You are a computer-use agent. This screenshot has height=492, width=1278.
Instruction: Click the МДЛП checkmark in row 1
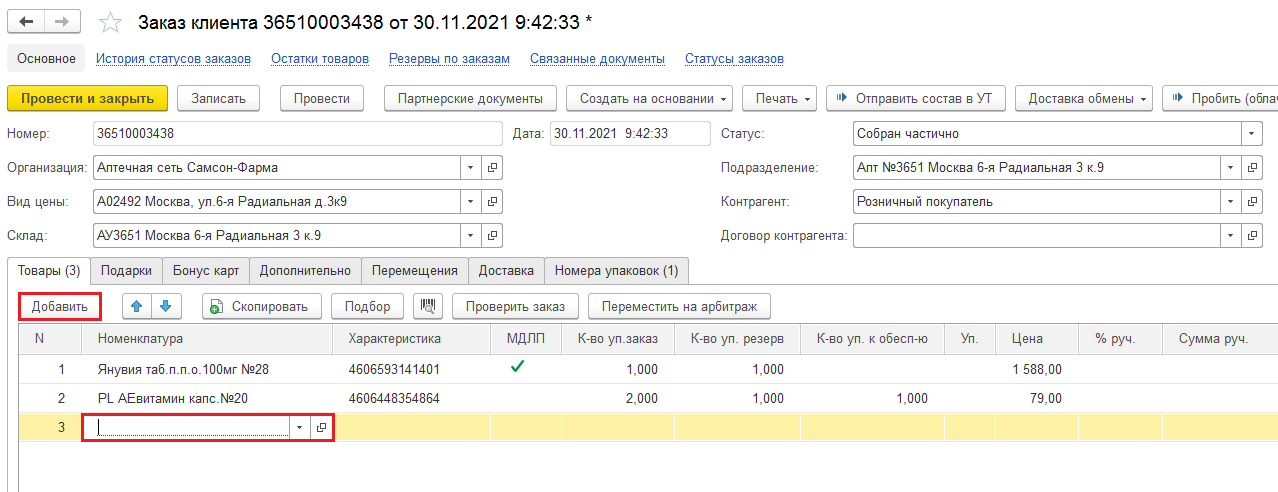517,368
